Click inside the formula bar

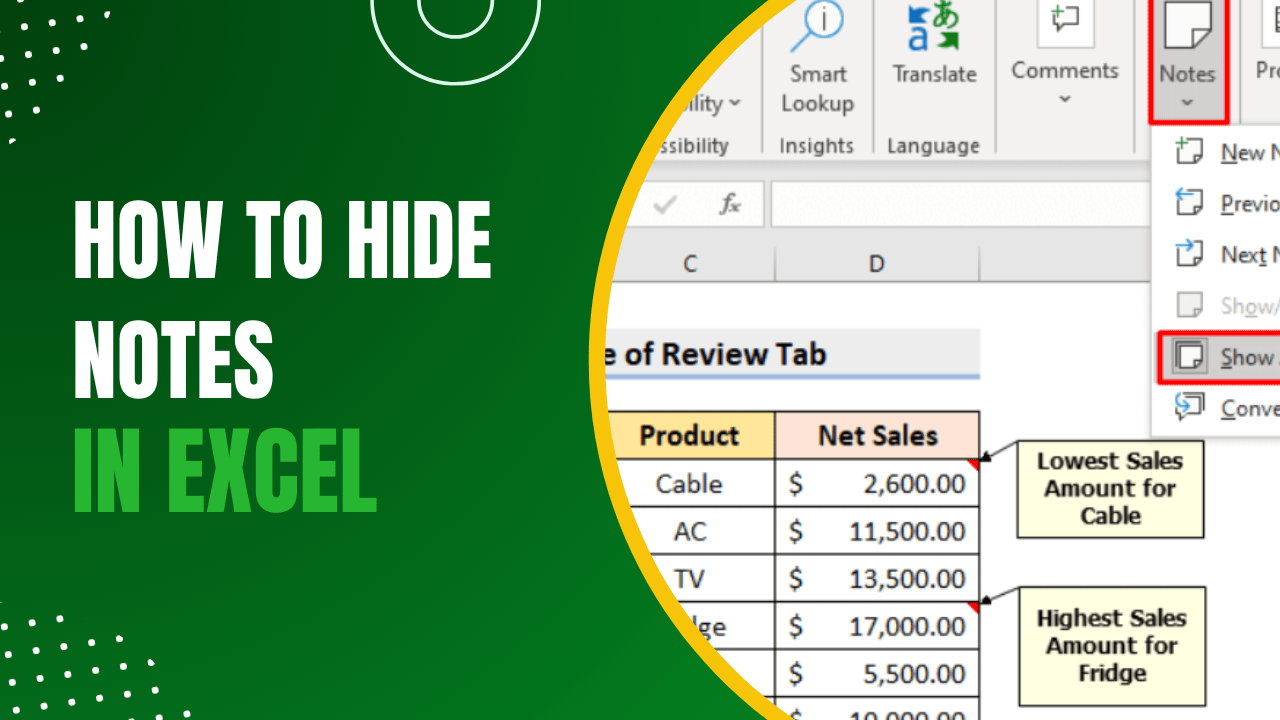click(960, 203)
